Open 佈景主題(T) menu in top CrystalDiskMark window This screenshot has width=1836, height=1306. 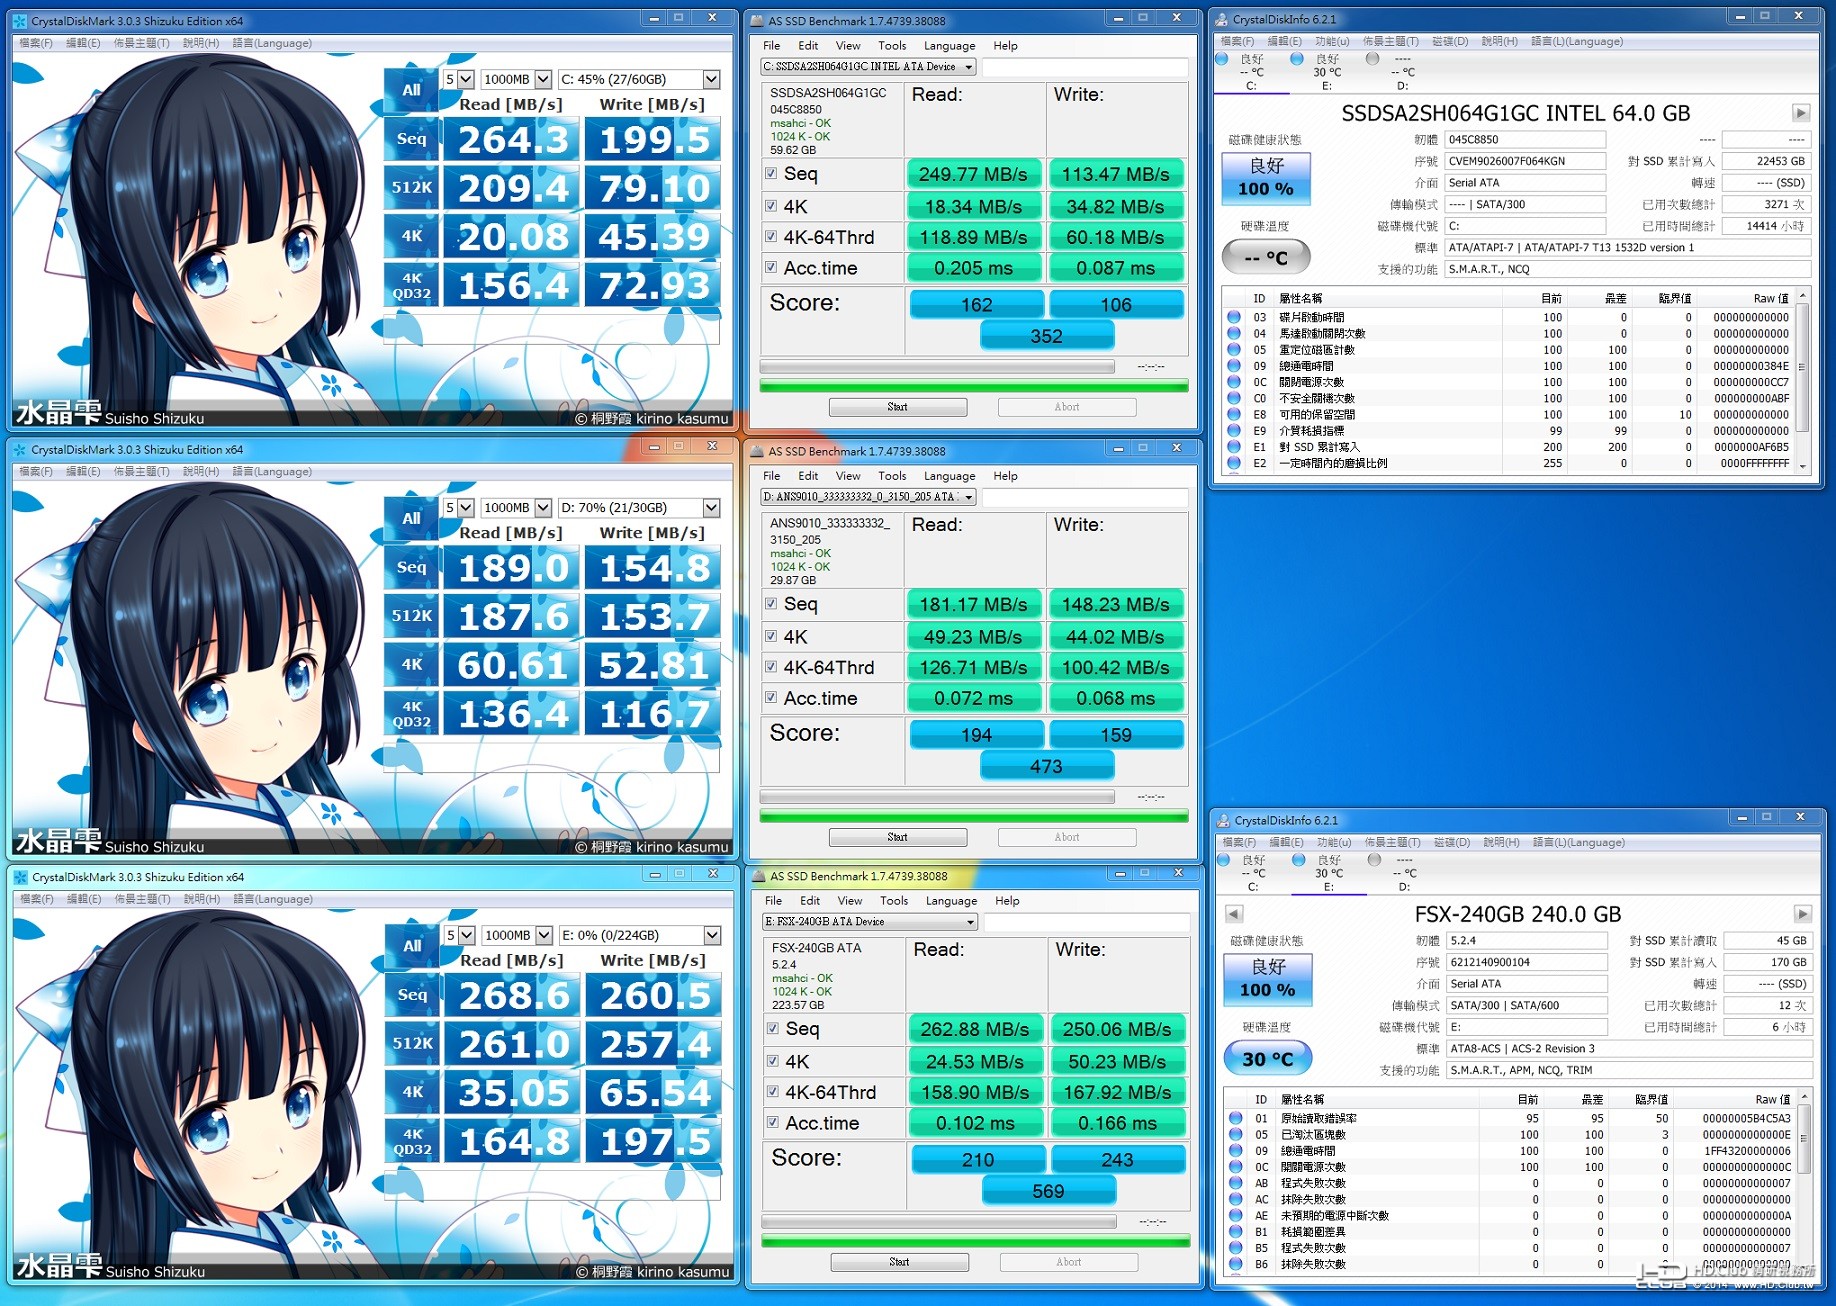pyautogui.click(x=142, y=43)
